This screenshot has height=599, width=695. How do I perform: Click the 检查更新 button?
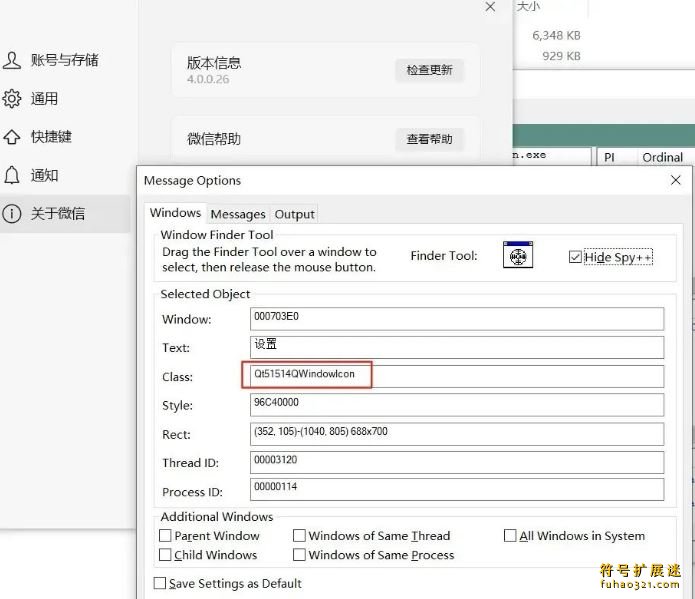click(429, 70)
